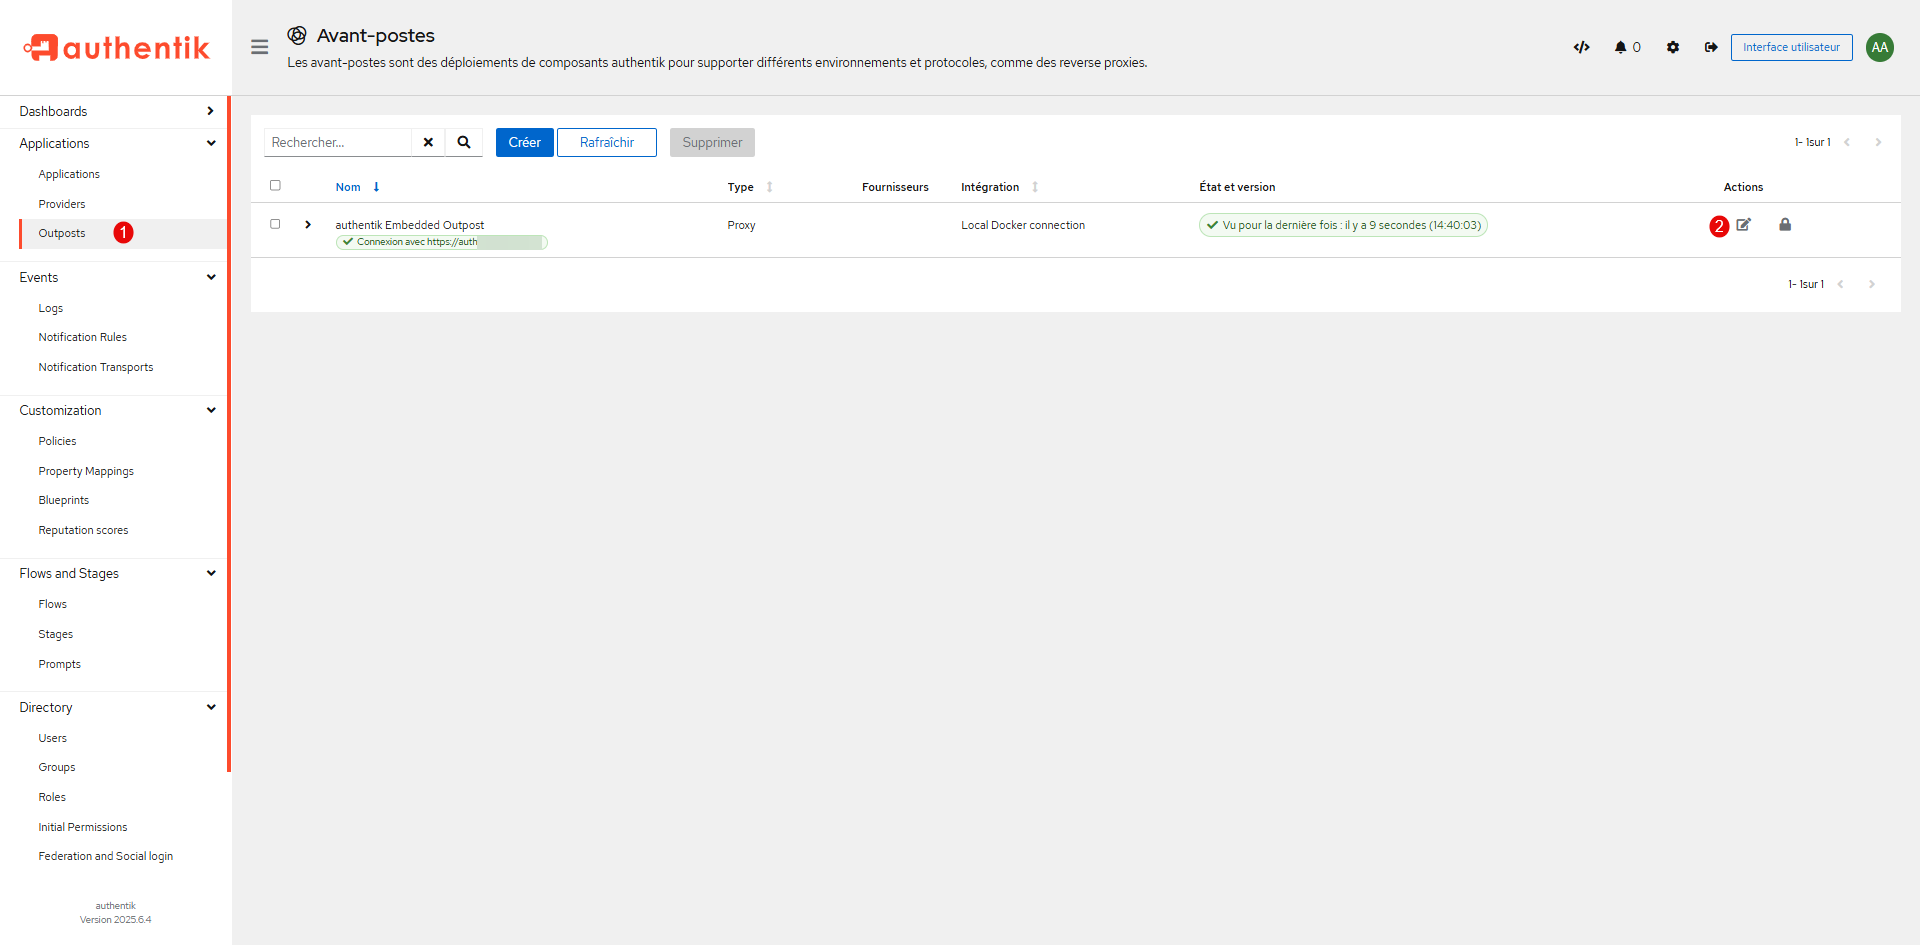Open Providers in the sidebar
Image resolution: width=1920 pixels, height=945 pixels.
(x=62, y=204)
